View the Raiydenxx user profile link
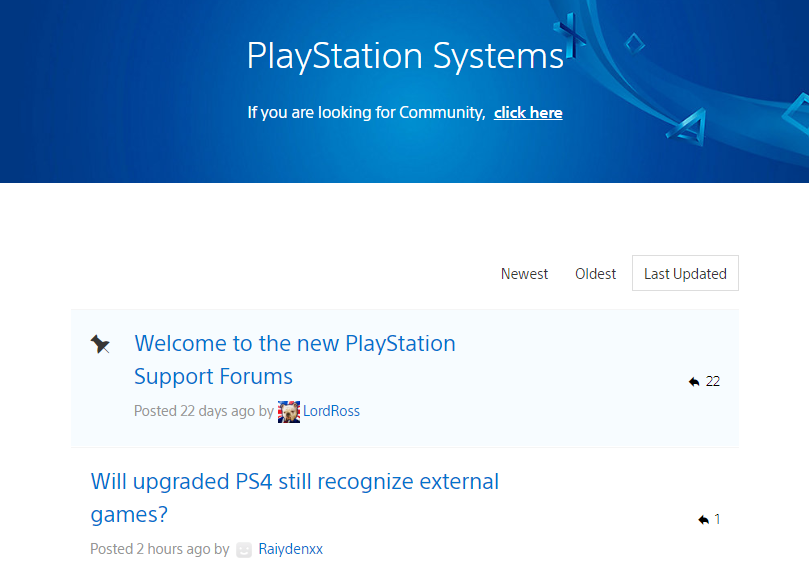Viewport: 809px width, 573px height. [290, 549]
